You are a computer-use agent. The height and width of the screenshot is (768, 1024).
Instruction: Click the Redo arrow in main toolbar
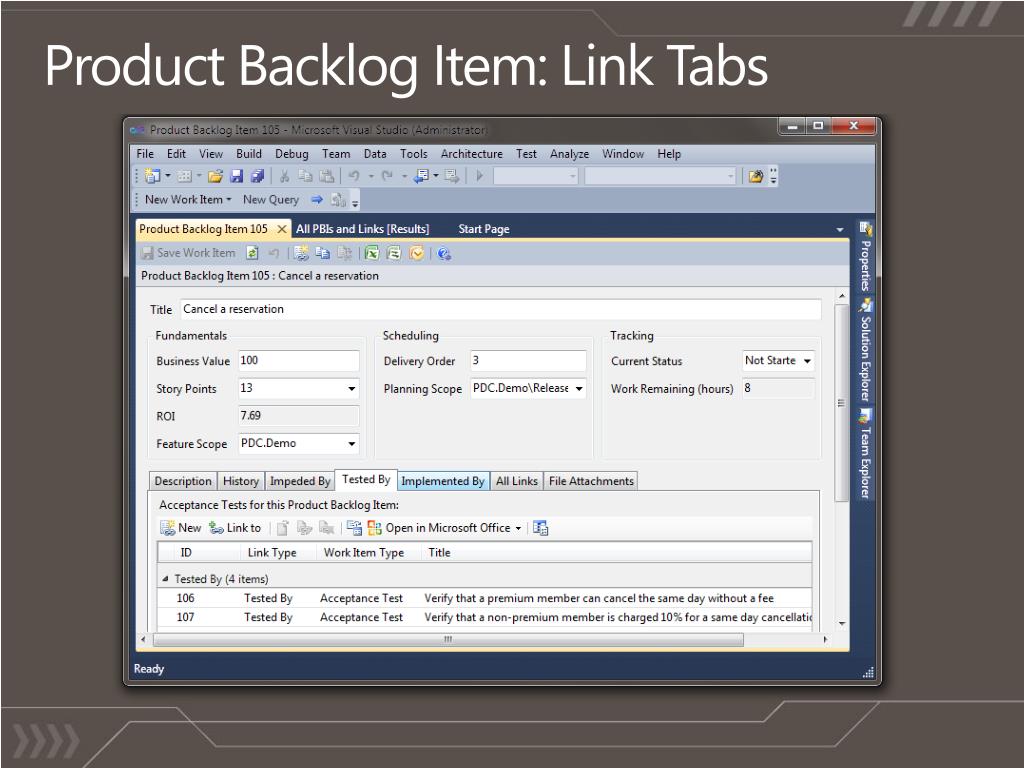pyautogui.click(x=387, y=176)
